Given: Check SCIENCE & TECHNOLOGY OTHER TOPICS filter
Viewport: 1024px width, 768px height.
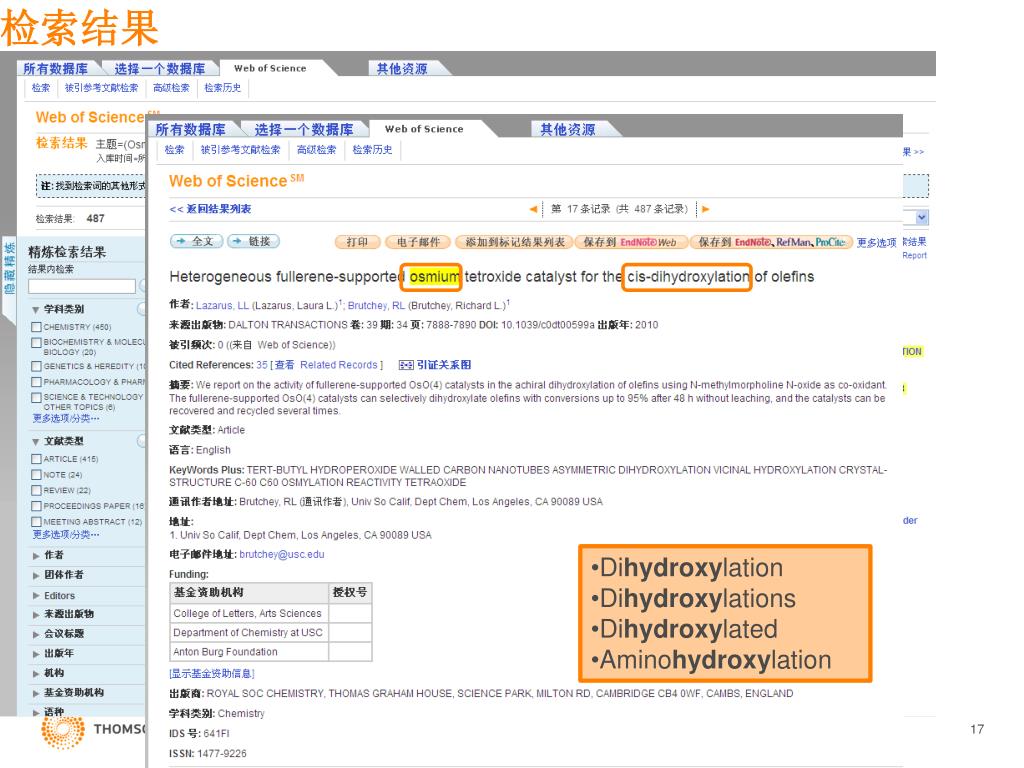Looking at the screenshot, I should tap(37, 398).
